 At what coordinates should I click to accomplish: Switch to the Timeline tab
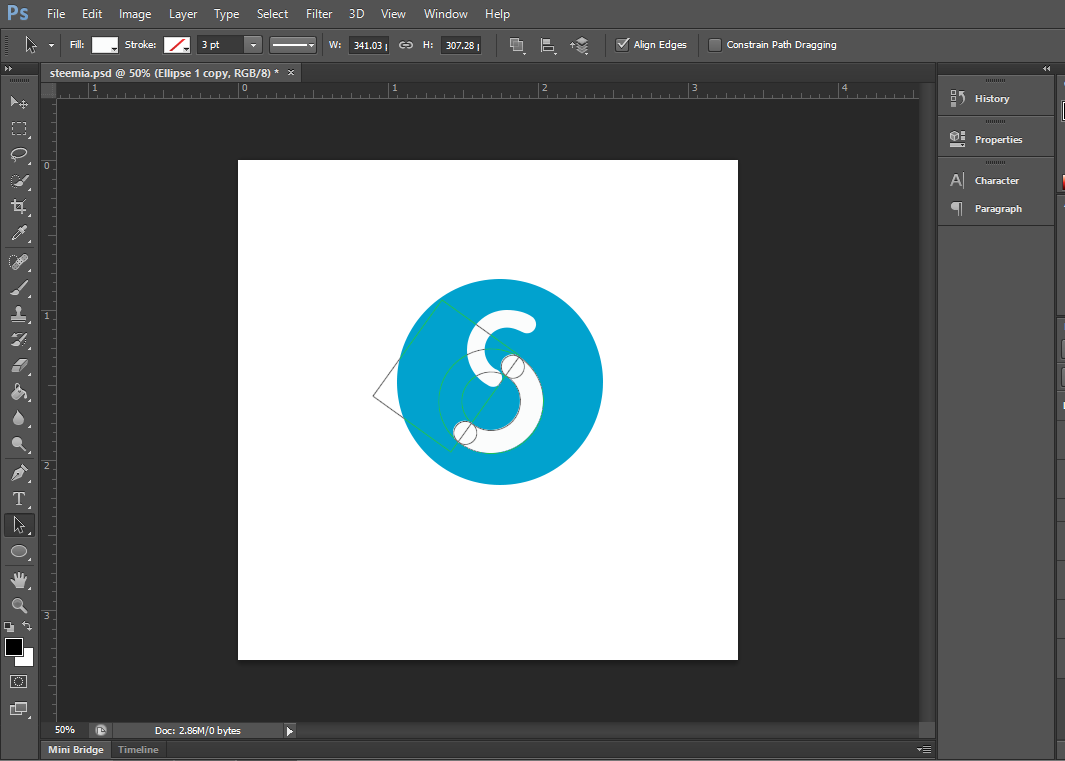coord(138,749)
